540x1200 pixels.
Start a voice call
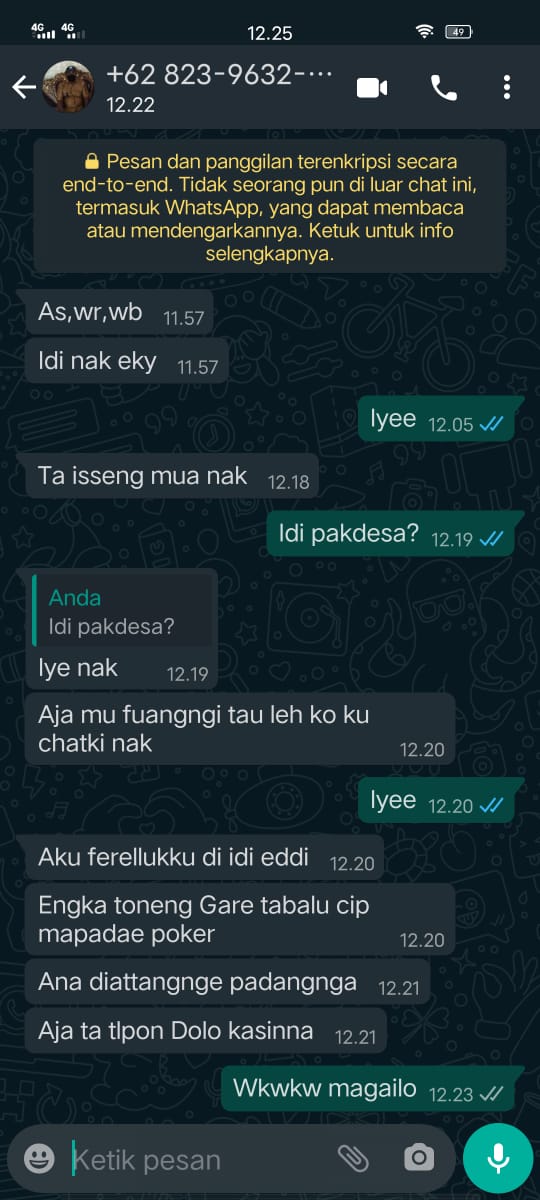[443, 88]
